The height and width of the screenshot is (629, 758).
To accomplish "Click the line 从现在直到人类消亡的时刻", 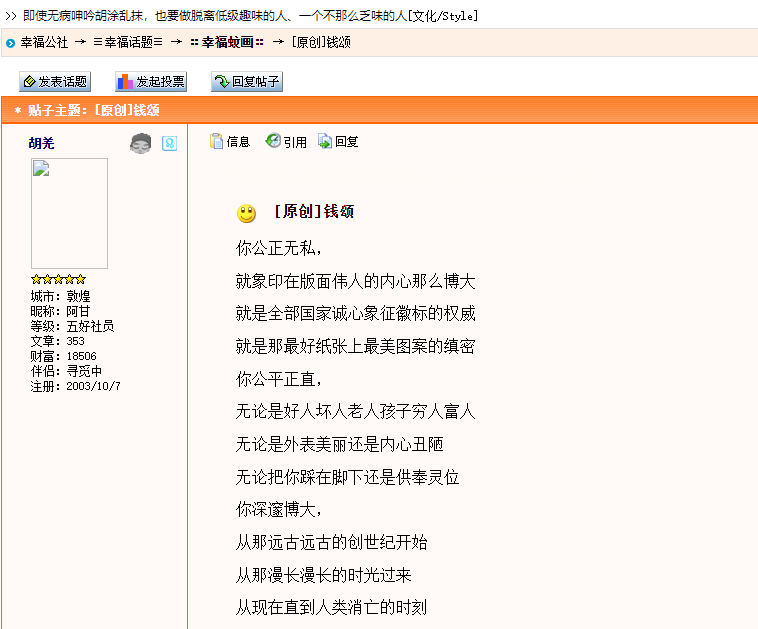I will 332,607.
